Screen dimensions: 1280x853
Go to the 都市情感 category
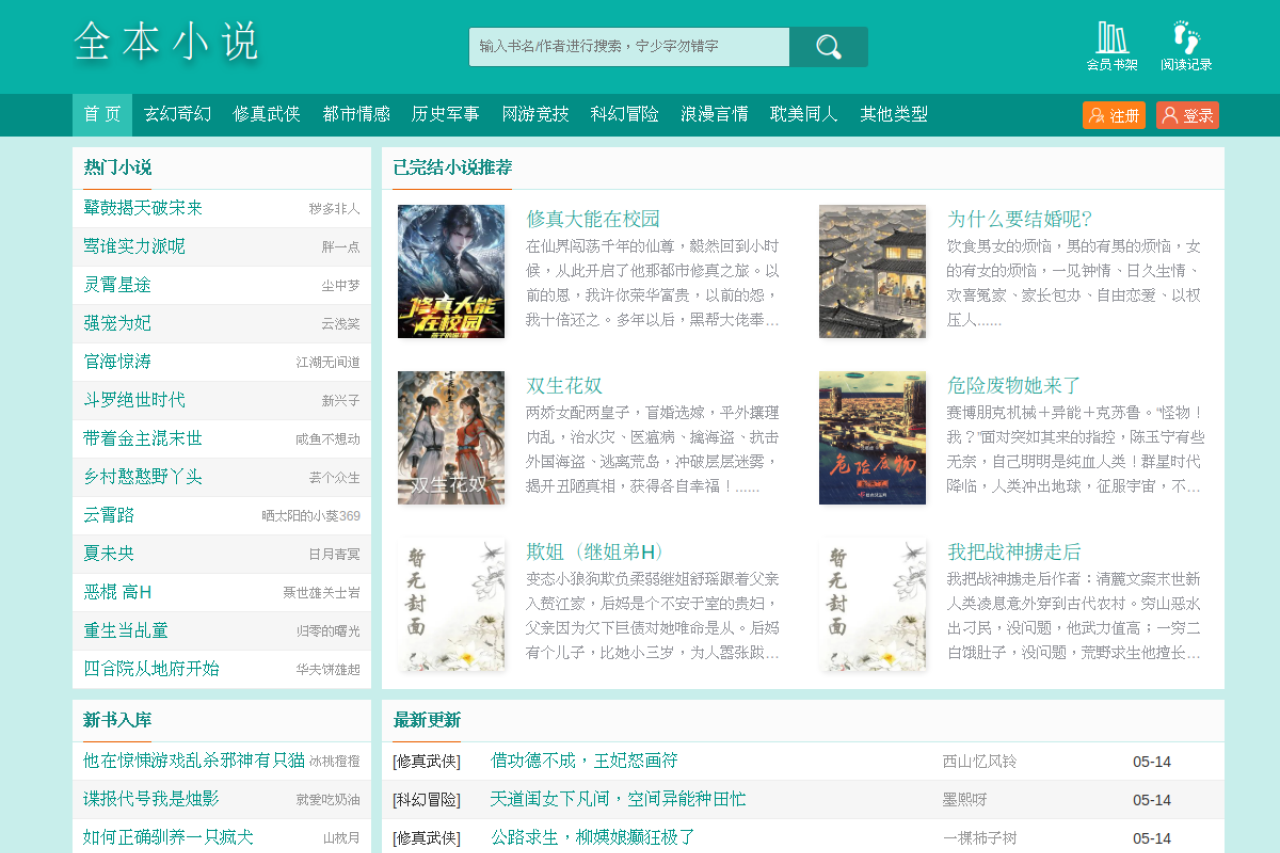(356, 115)
